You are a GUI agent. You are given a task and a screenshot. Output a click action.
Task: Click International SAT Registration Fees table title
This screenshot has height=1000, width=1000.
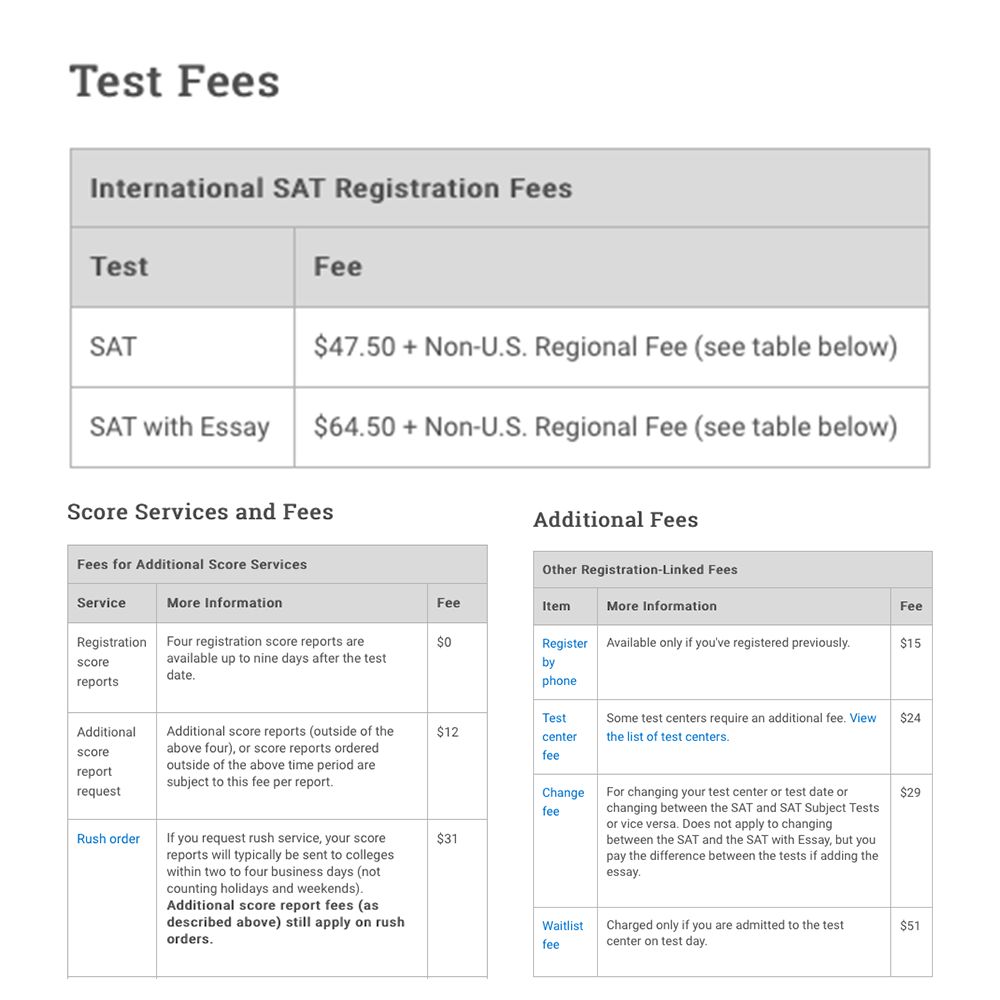(331, 188)
